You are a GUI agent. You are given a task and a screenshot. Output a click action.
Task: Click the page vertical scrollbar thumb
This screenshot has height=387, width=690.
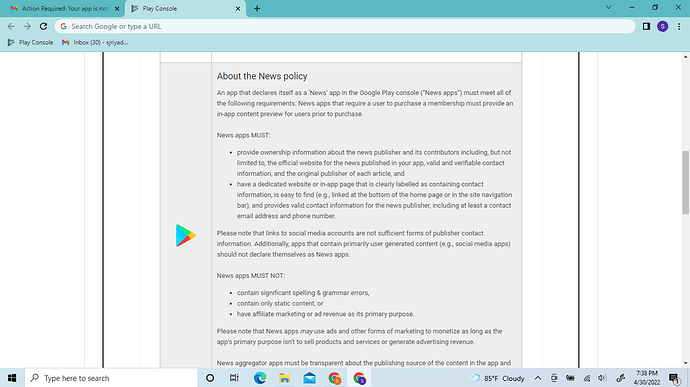(686, 182)
